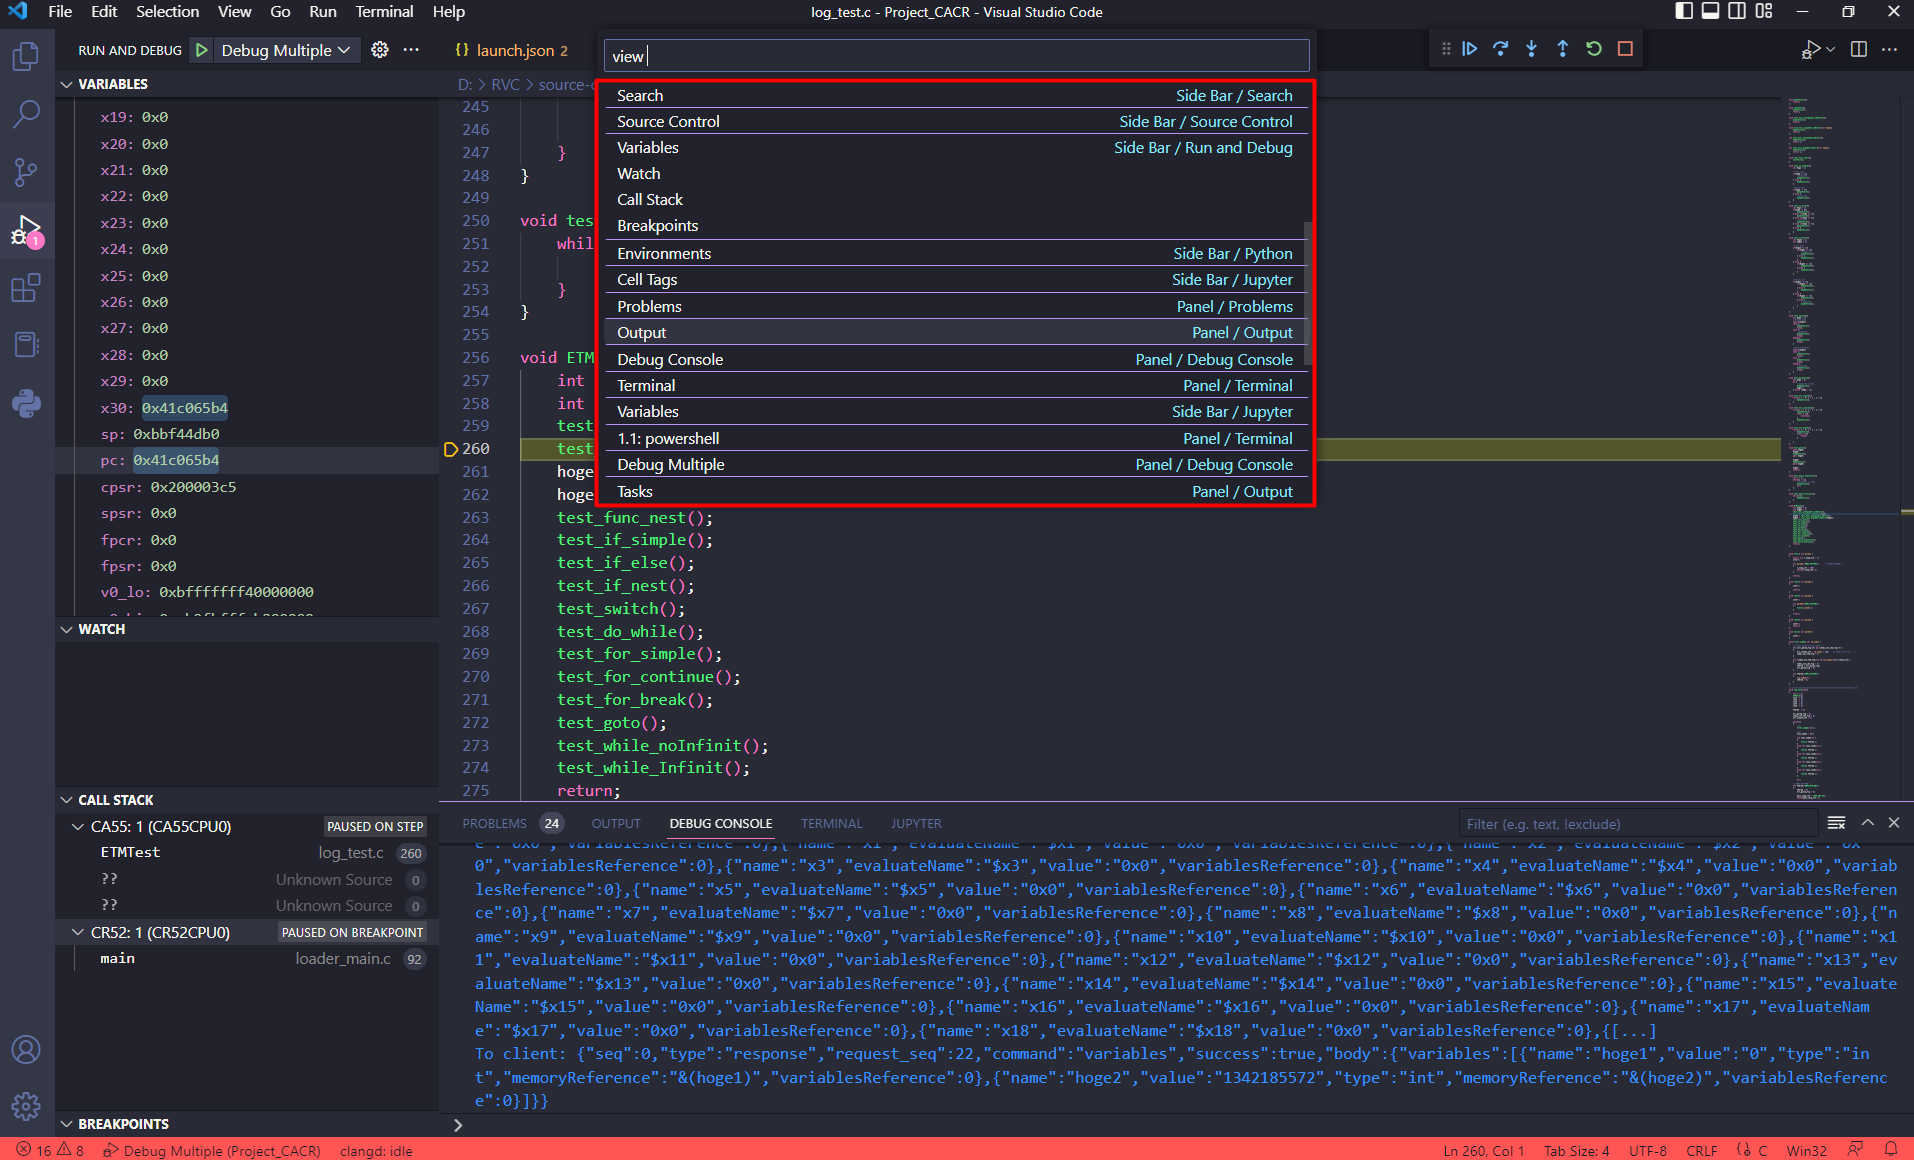
Task: Open the Source Control activity icon
Action: [x=26, y=172]
